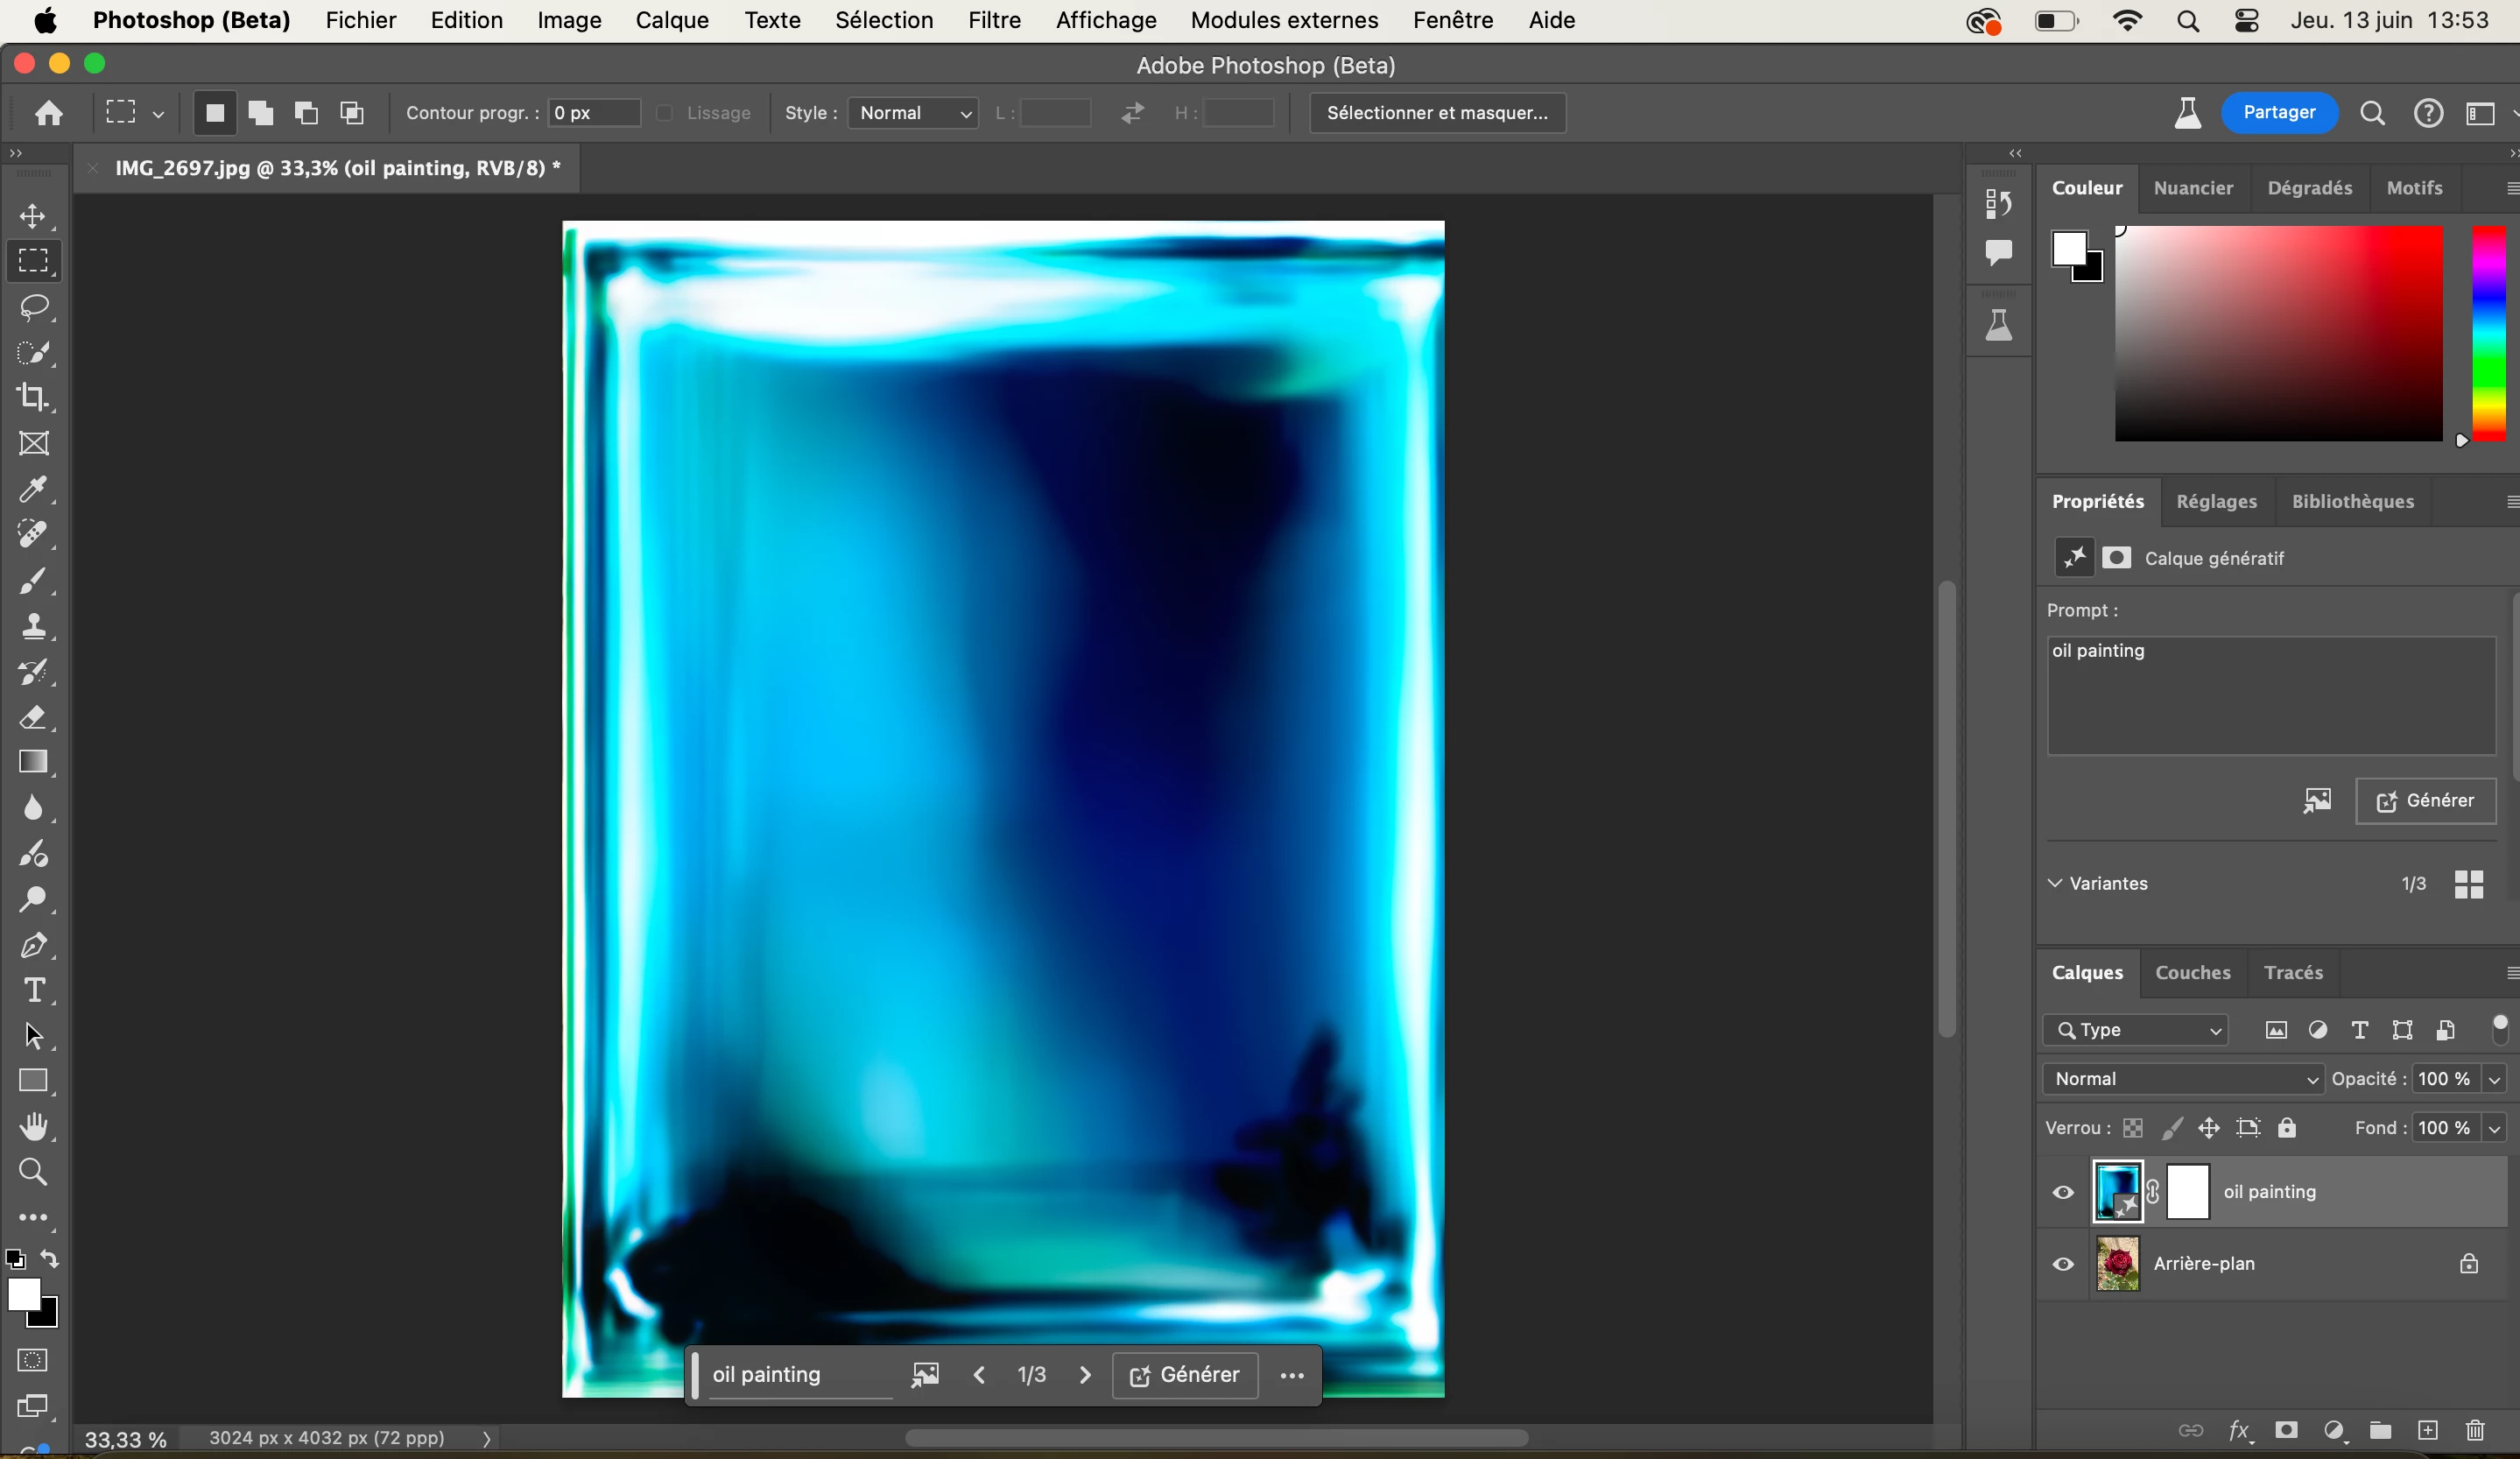Image resolution: width=2520 pixels, height=1459 pixels.
Task: Collapse the Variantes section
Action: point(2055,883)
